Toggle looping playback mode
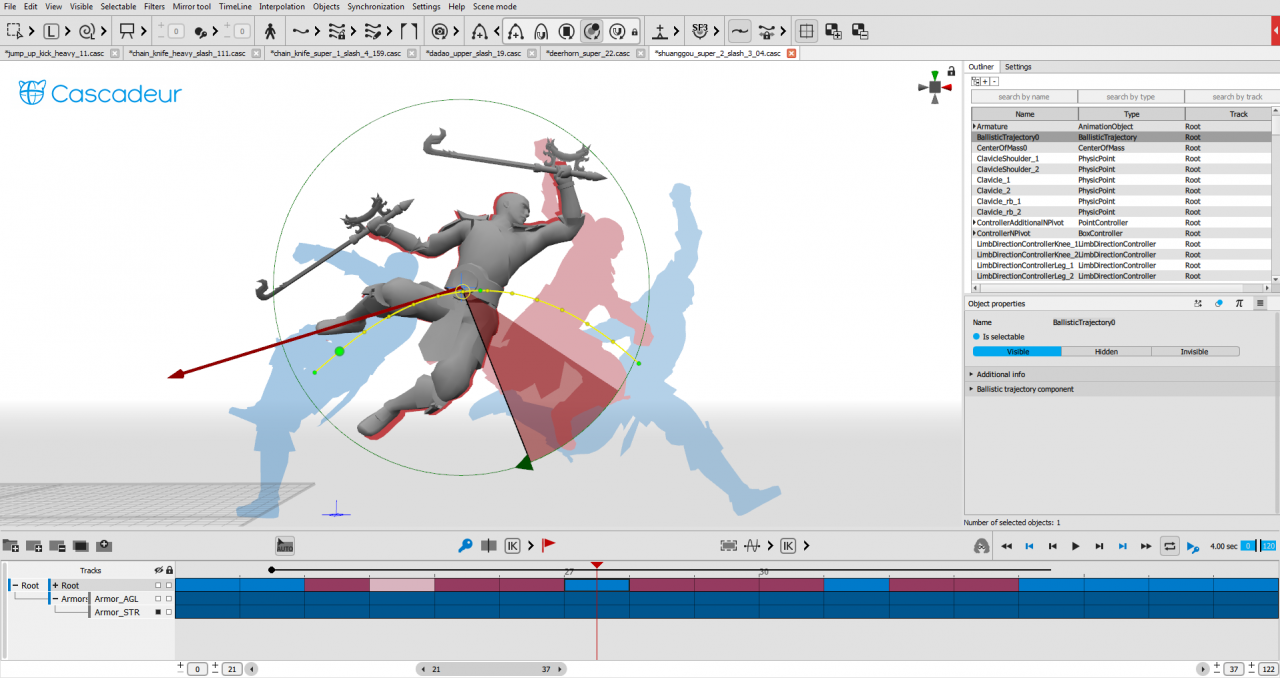The image size is (1280, 678). coord(1170,546)
